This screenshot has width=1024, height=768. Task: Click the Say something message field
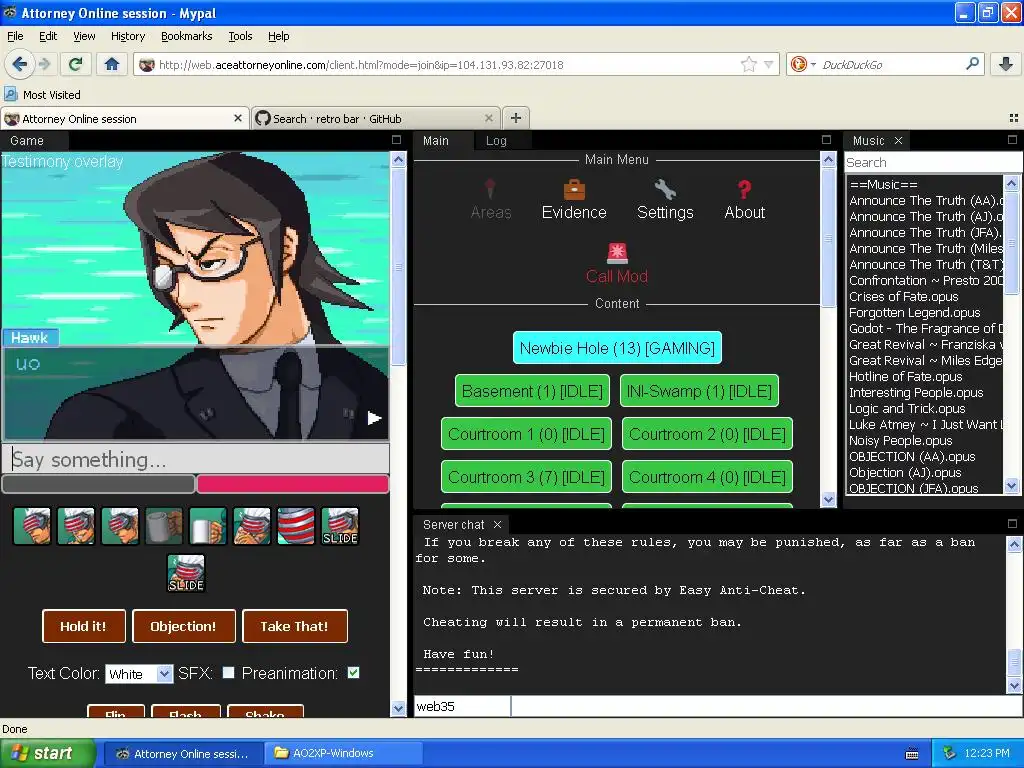(x=196, y=459)
